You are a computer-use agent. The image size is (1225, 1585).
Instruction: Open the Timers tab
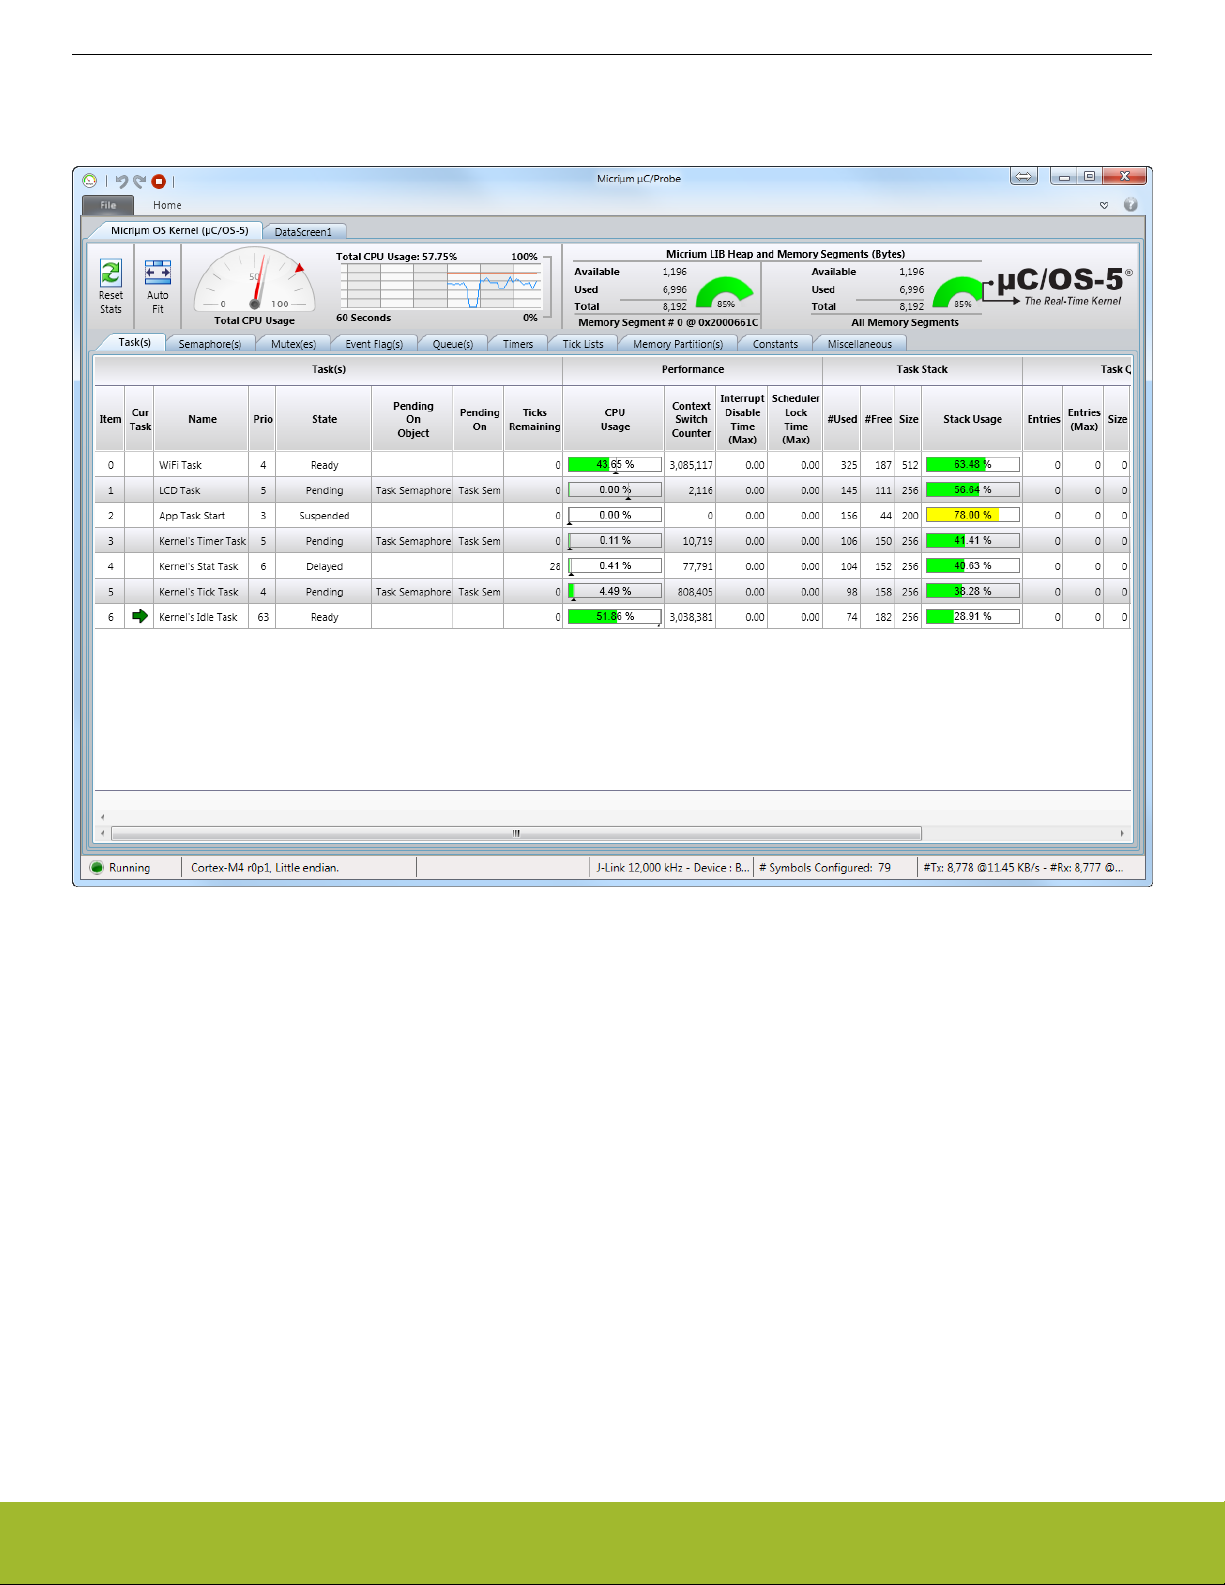point(518,344)
